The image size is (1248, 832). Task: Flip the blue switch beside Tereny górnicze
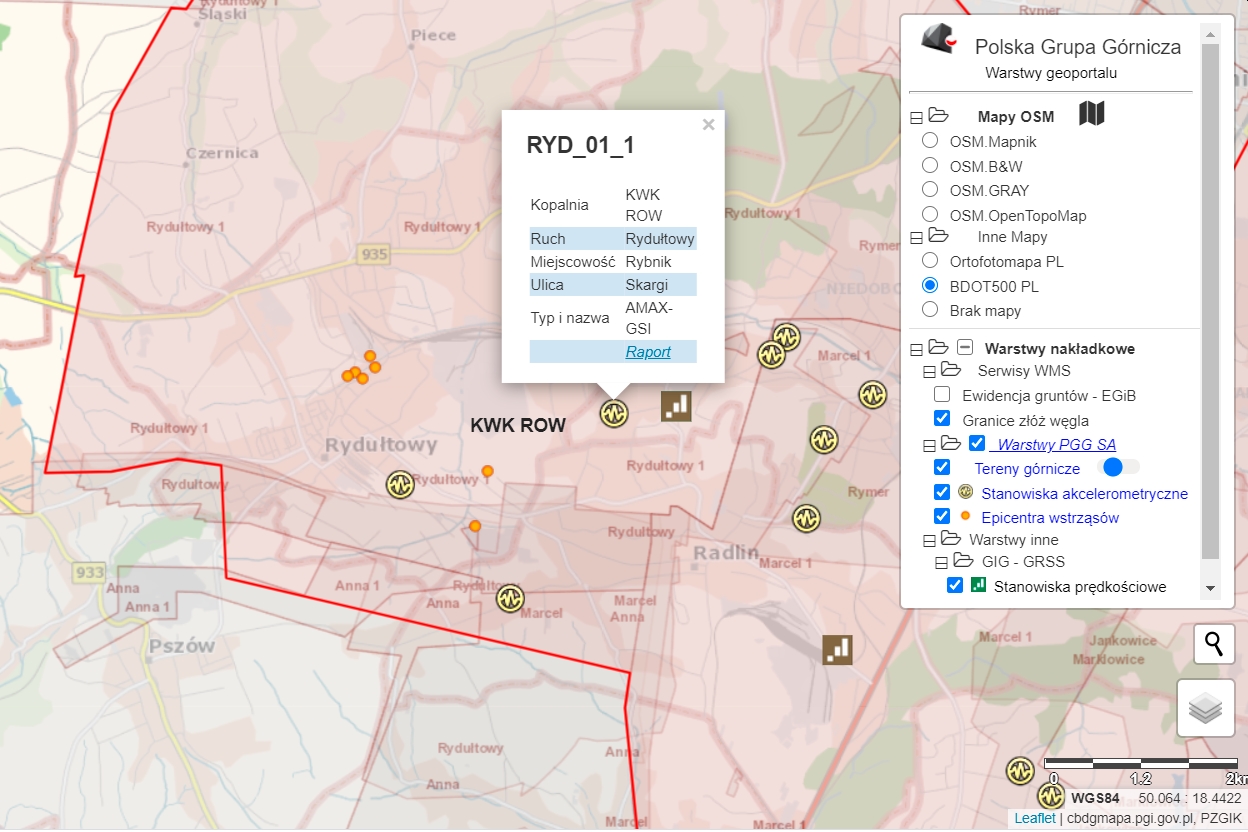click(1120, 467)
